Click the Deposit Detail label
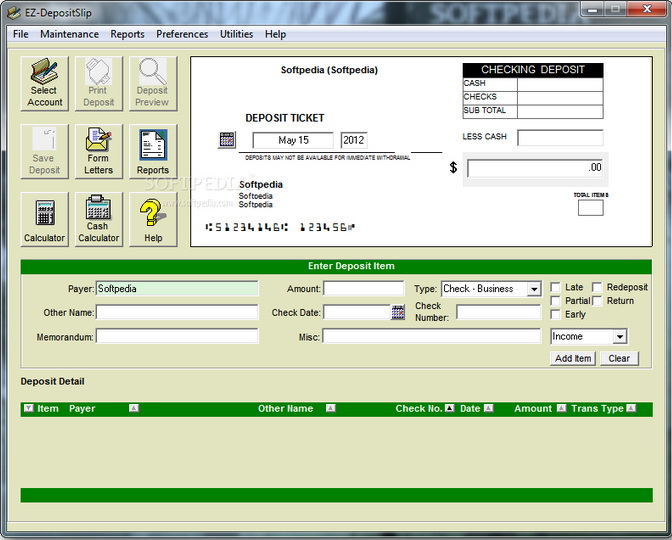Image resolution: width=672 pixels, height=540 pixels. 52,381
